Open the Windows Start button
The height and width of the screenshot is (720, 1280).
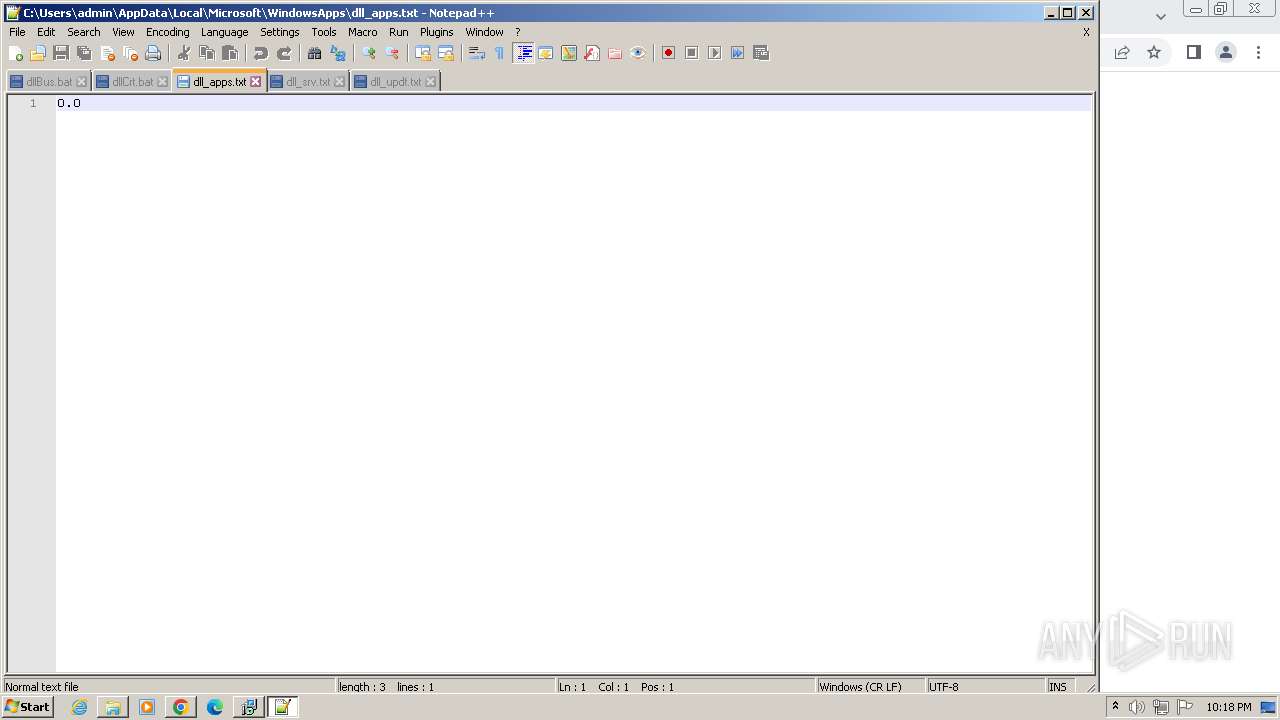click(27, 707)
